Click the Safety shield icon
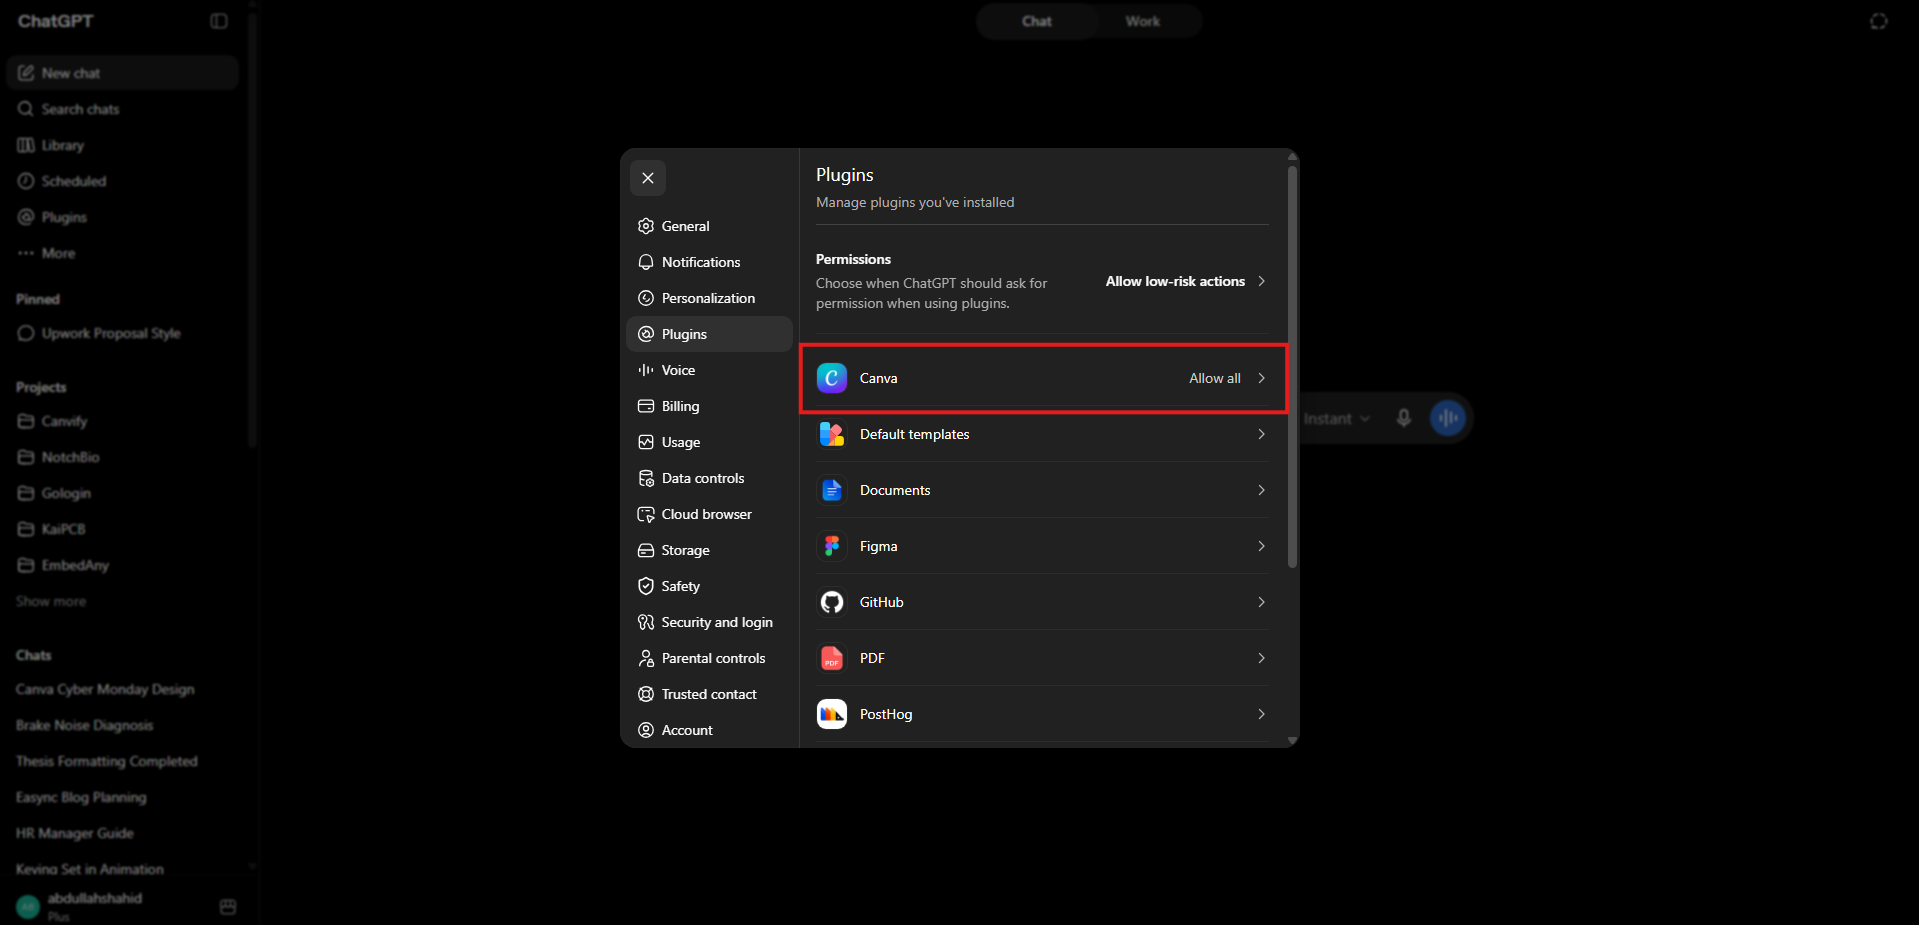 click(x=646, y=586)
